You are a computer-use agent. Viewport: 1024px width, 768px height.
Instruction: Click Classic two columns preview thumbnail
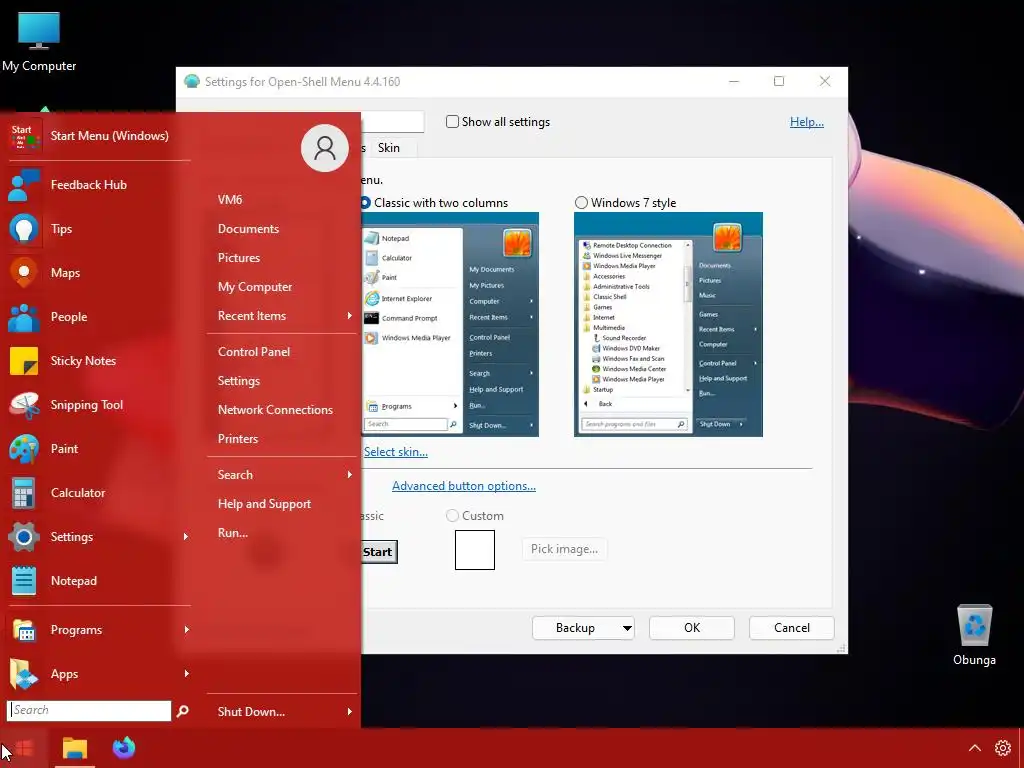450,325
